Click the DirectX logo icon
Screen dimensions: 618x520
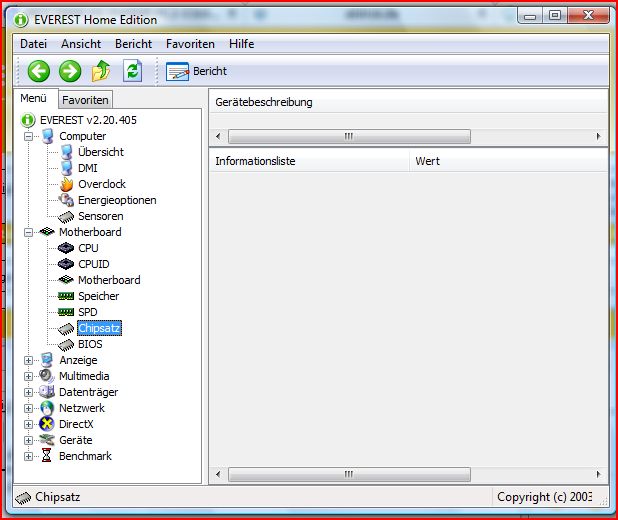point(47,424)
